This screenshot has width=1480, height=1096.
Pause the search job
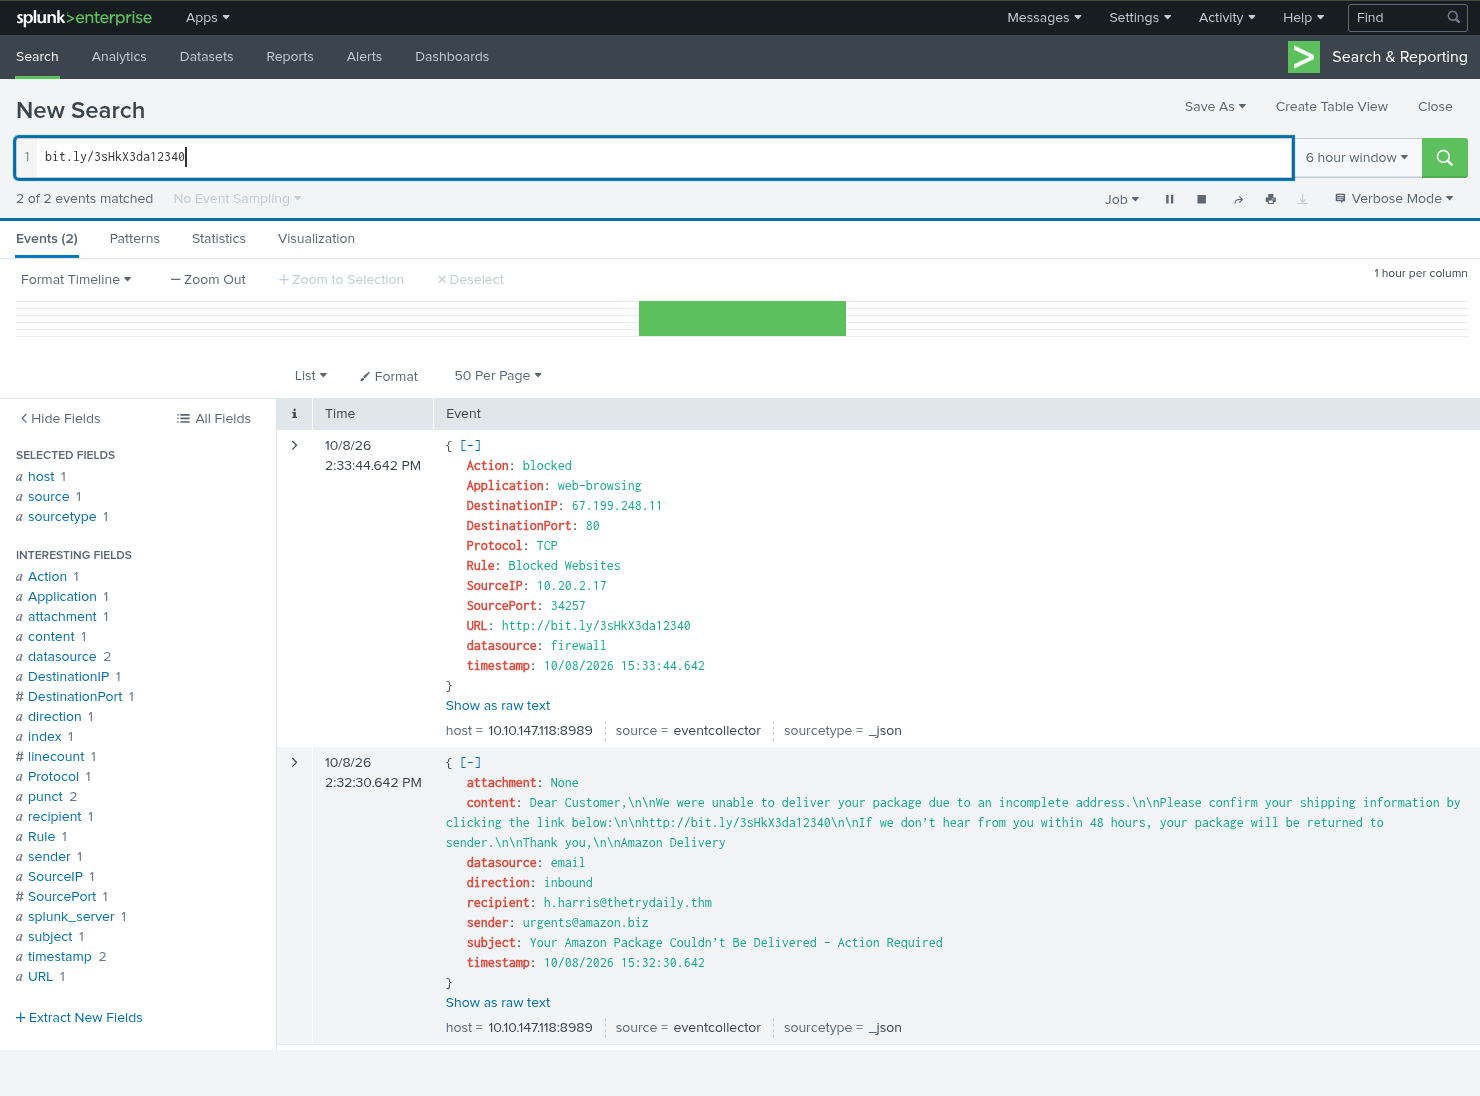click(x=1169, y=199)
